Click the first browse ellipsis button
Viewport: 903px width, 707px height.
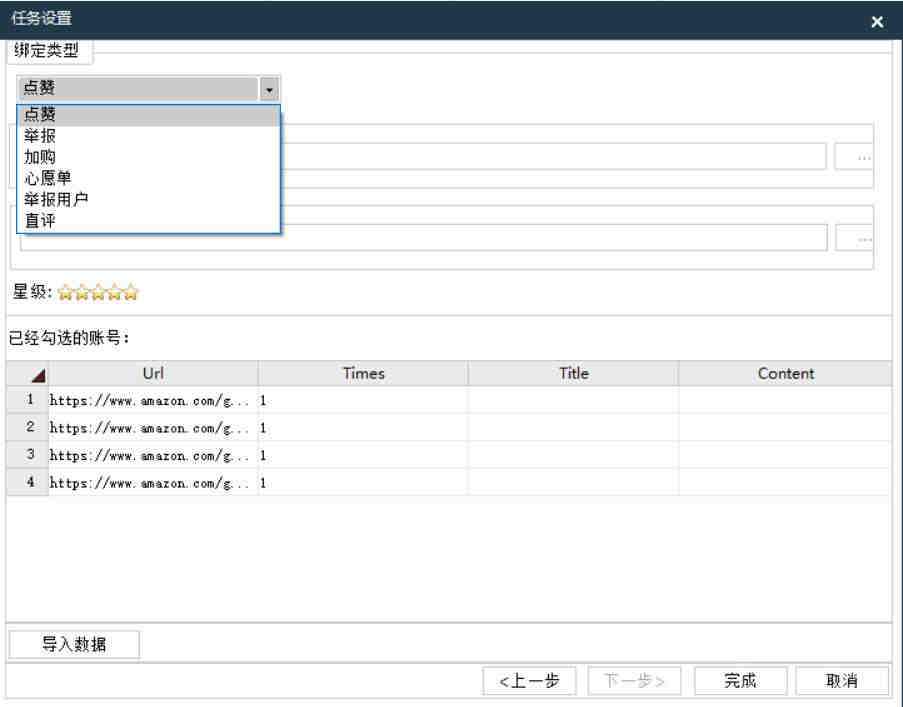pyautogui.click(x=853, y=157)
